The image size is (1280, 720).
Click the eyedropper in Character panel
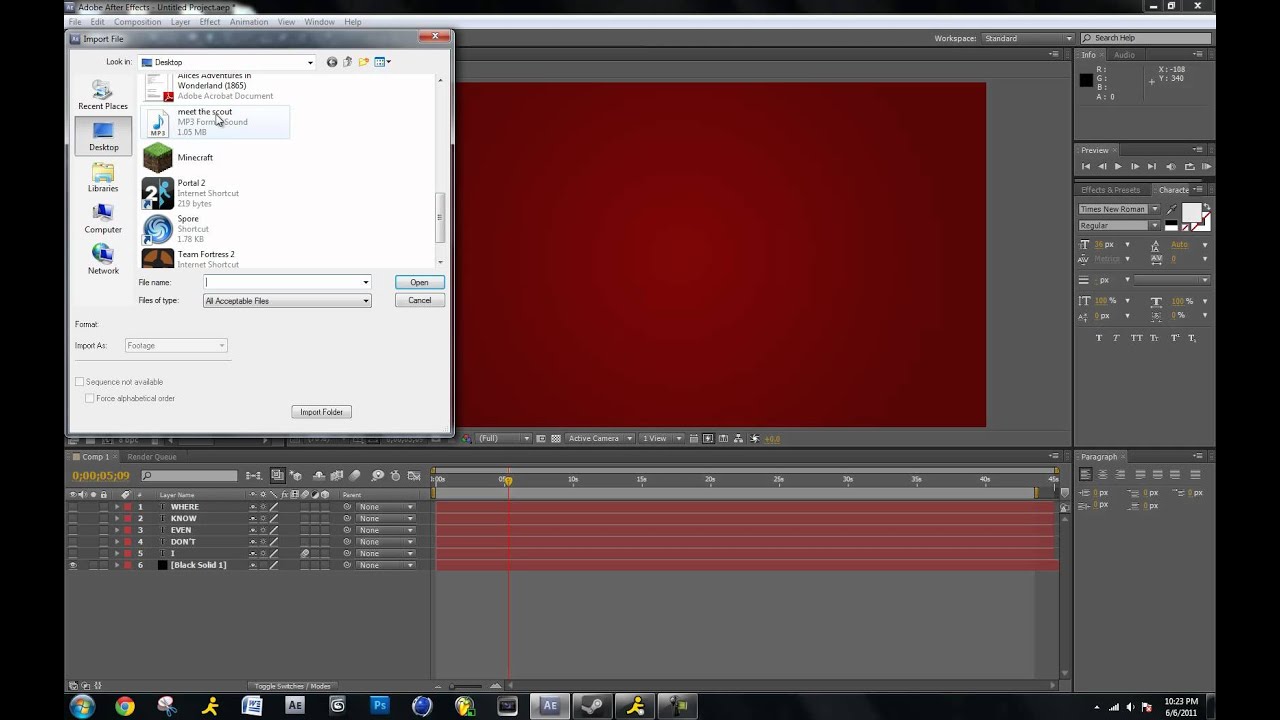click(1172, 210)
